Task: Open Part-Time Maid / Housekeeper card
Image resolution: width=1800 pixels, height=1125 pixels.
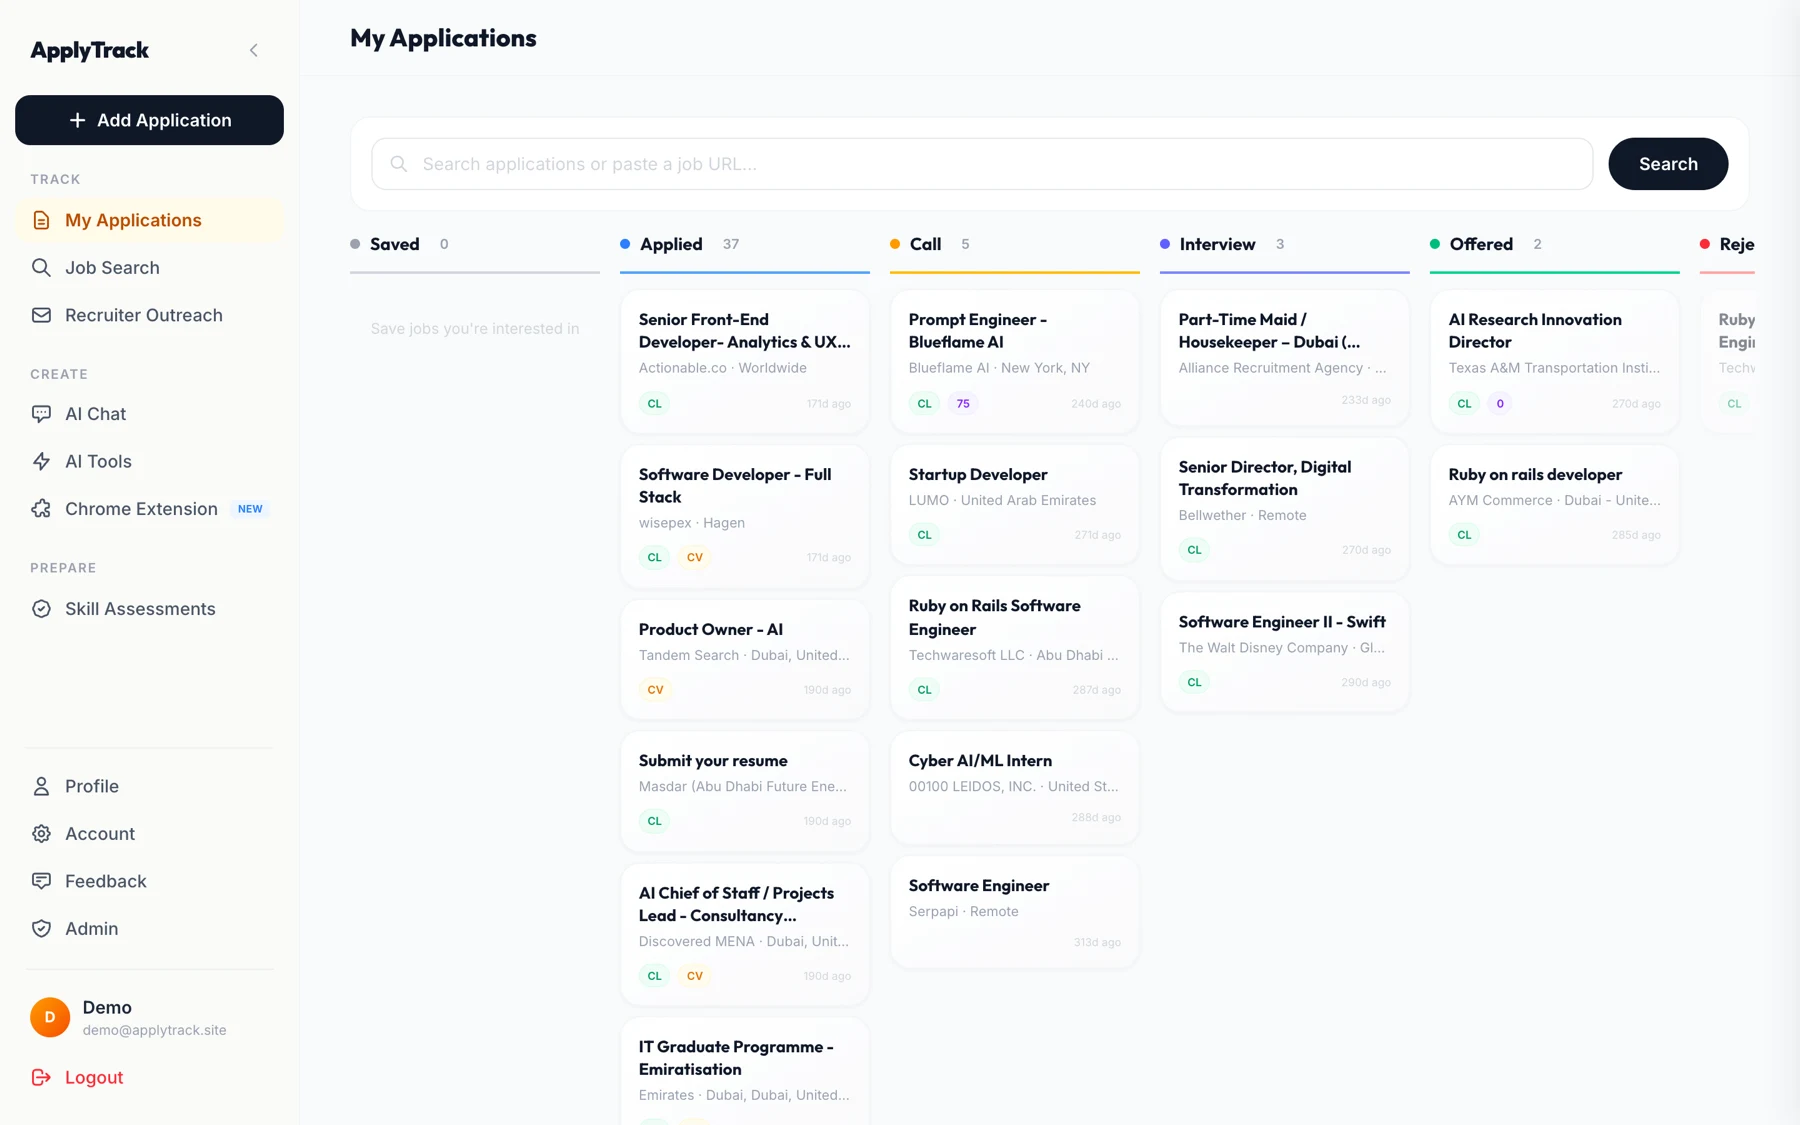Action: (x=1285, y=358)
